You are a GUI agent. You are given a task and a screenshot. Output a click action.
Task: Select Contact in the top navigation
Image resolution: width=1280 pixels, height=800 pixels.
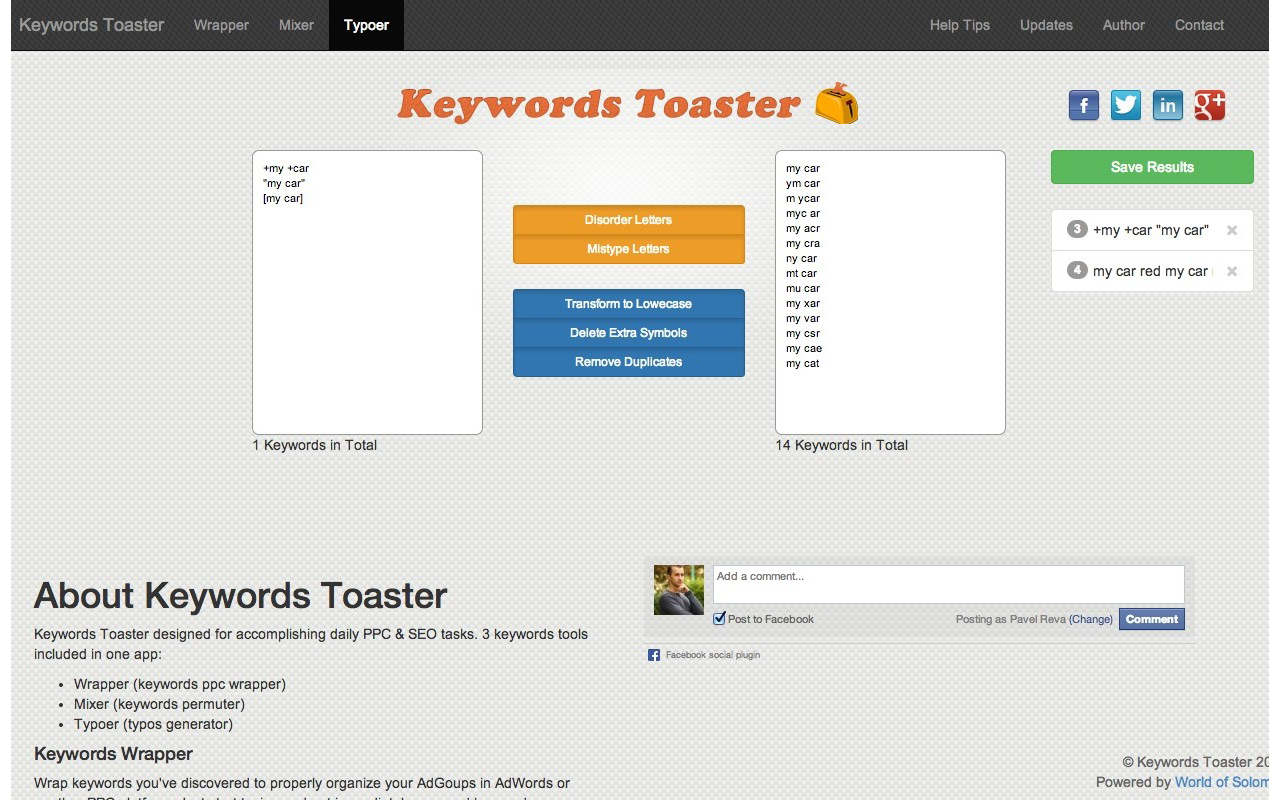1199,25
